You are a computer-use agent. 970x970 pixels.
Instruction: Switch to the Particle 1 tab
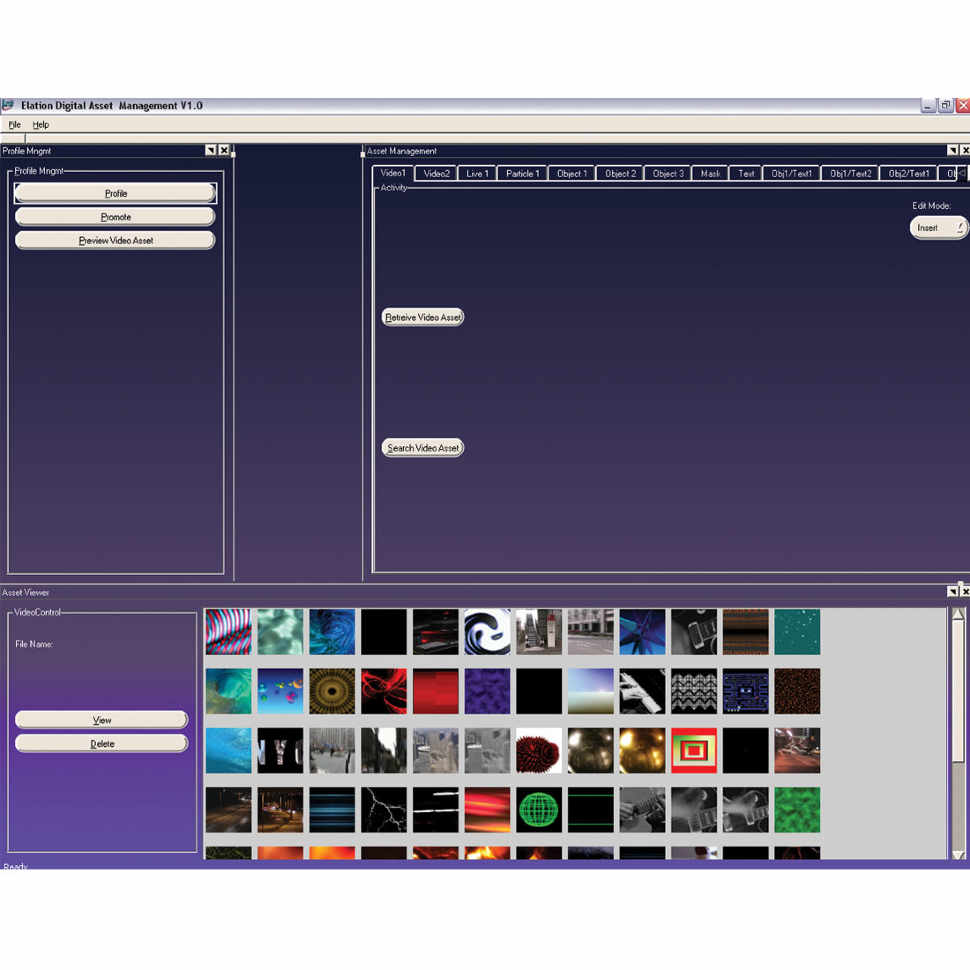click(x=521, y=172)
